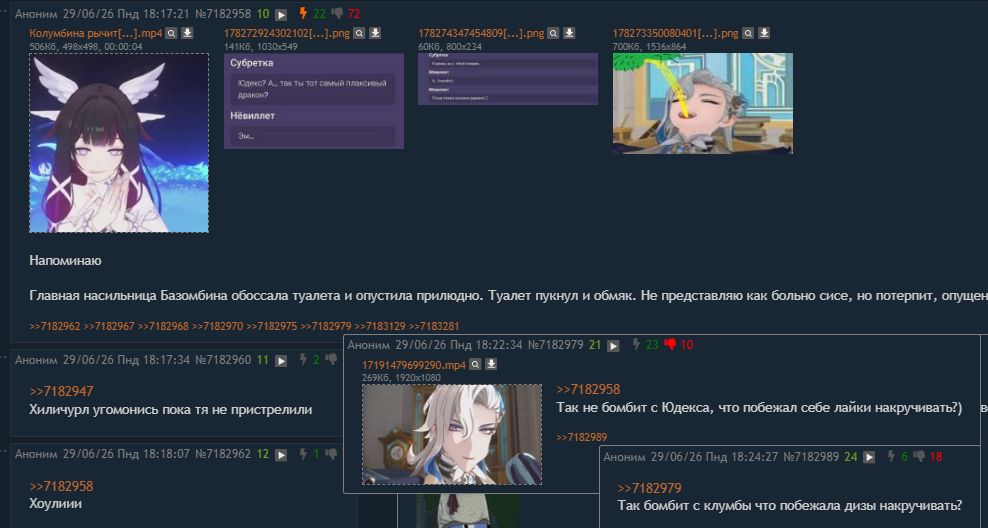Open file link 17827292430210[...].png

click(287, 33)
